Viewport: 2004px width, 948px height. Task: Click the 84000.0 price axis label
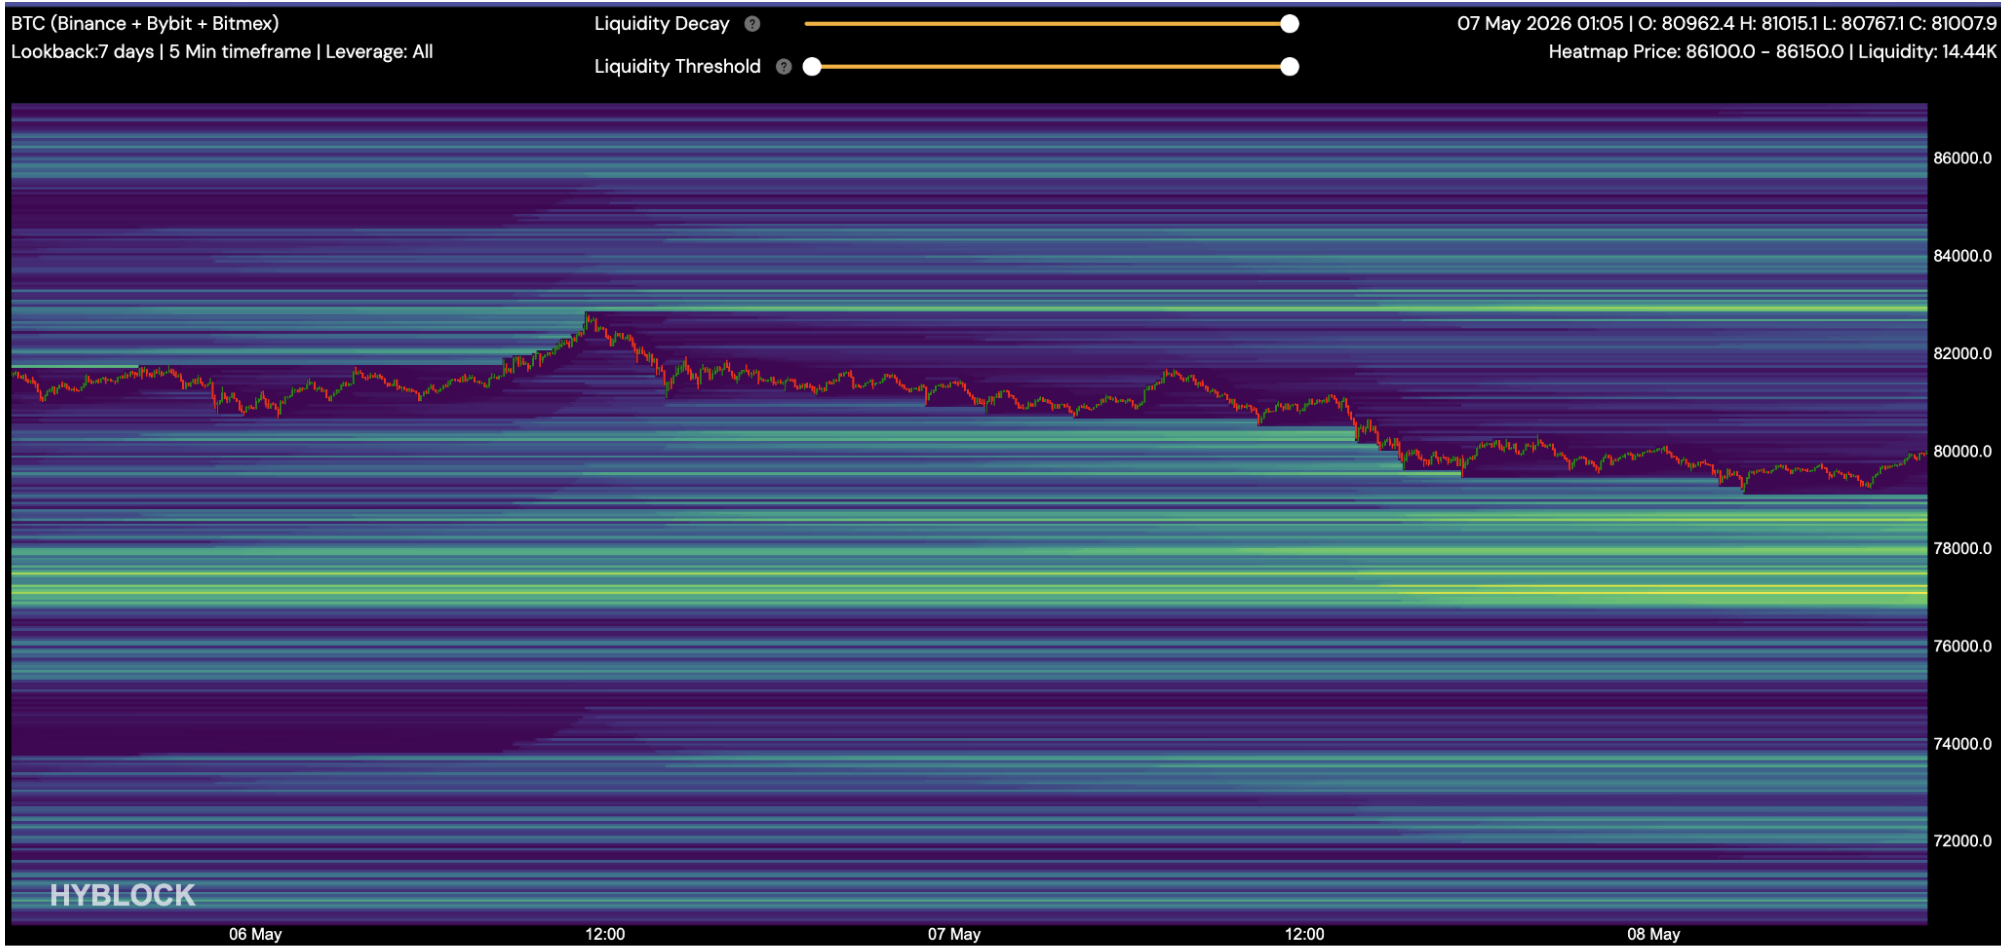click(1962, 256)
